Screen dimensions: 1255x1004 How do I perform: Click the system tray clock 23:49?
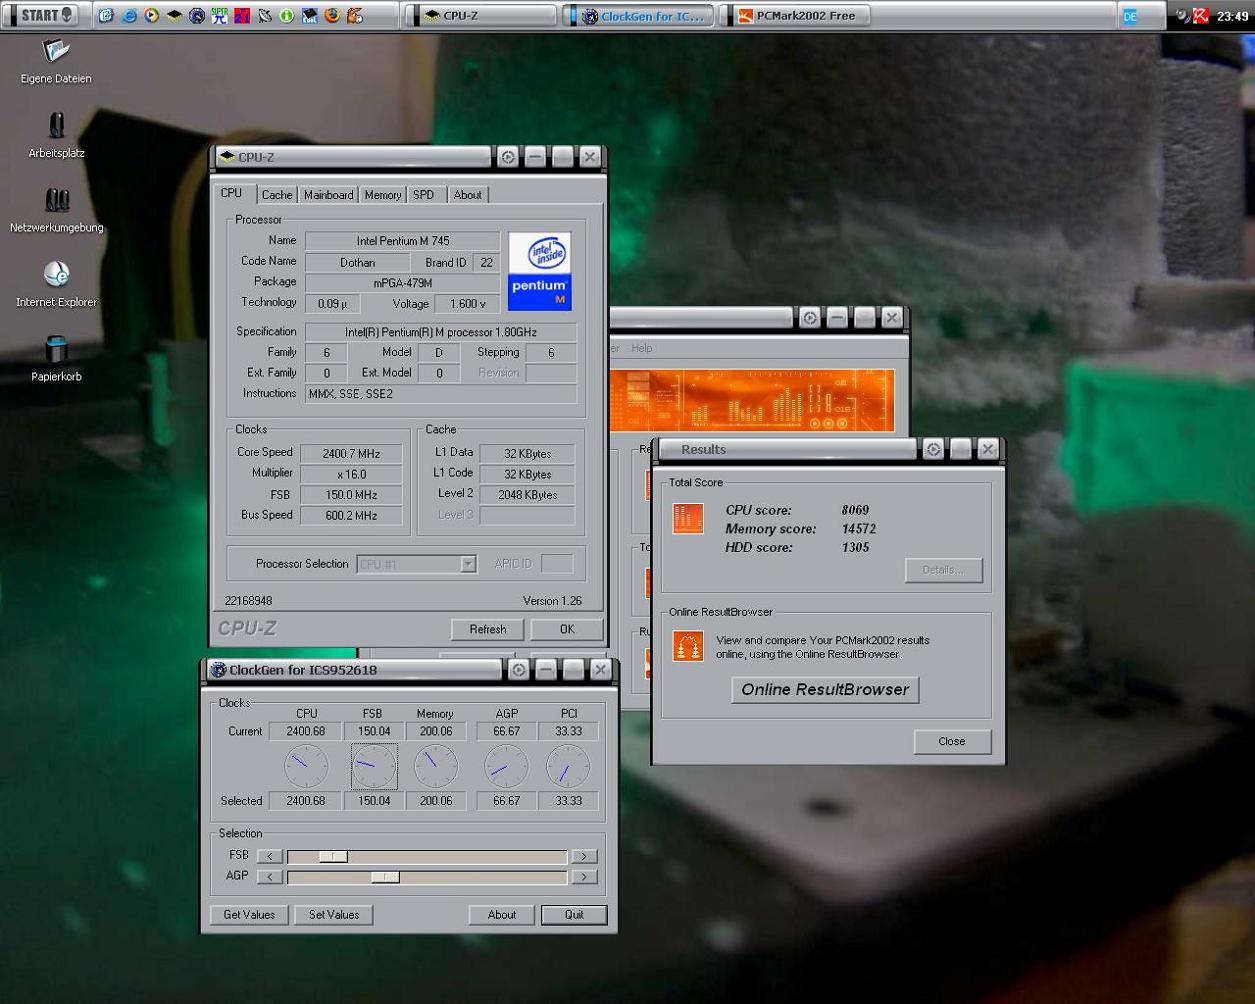click(1235, 16)
